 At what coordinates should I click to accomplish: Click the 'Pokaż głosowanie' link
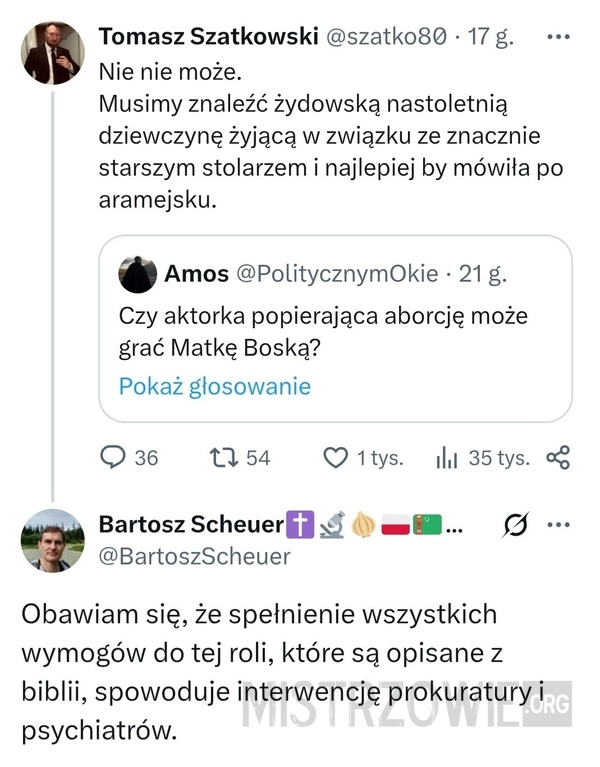[214, 386]
